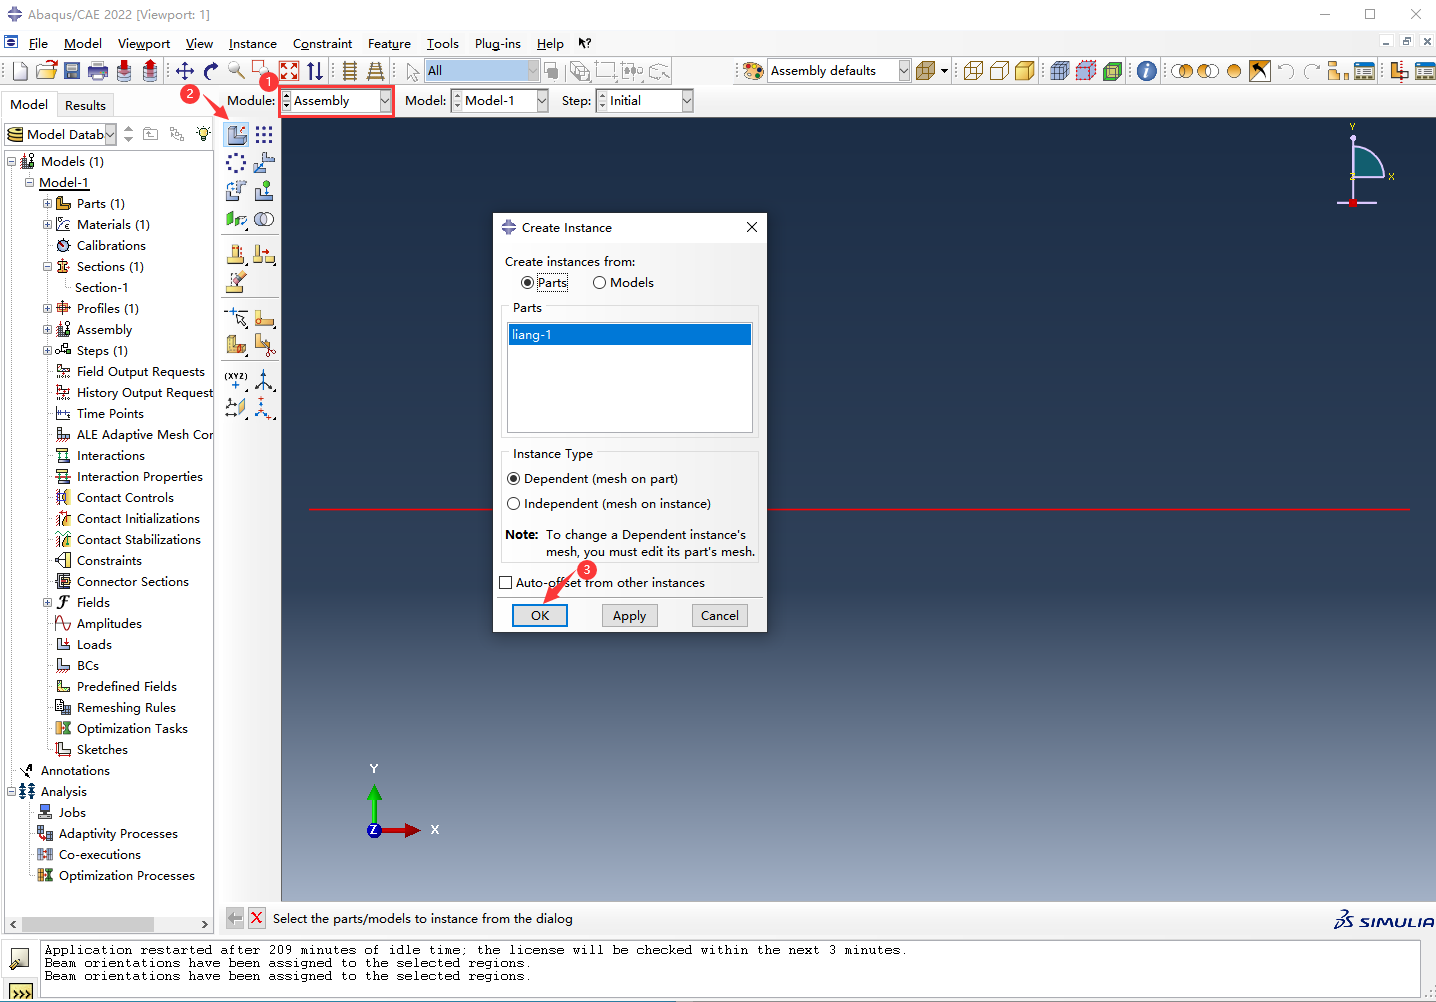Click the Create Instance tool icon
This screenshot has width=1436, height=1002.
(237, 135)
